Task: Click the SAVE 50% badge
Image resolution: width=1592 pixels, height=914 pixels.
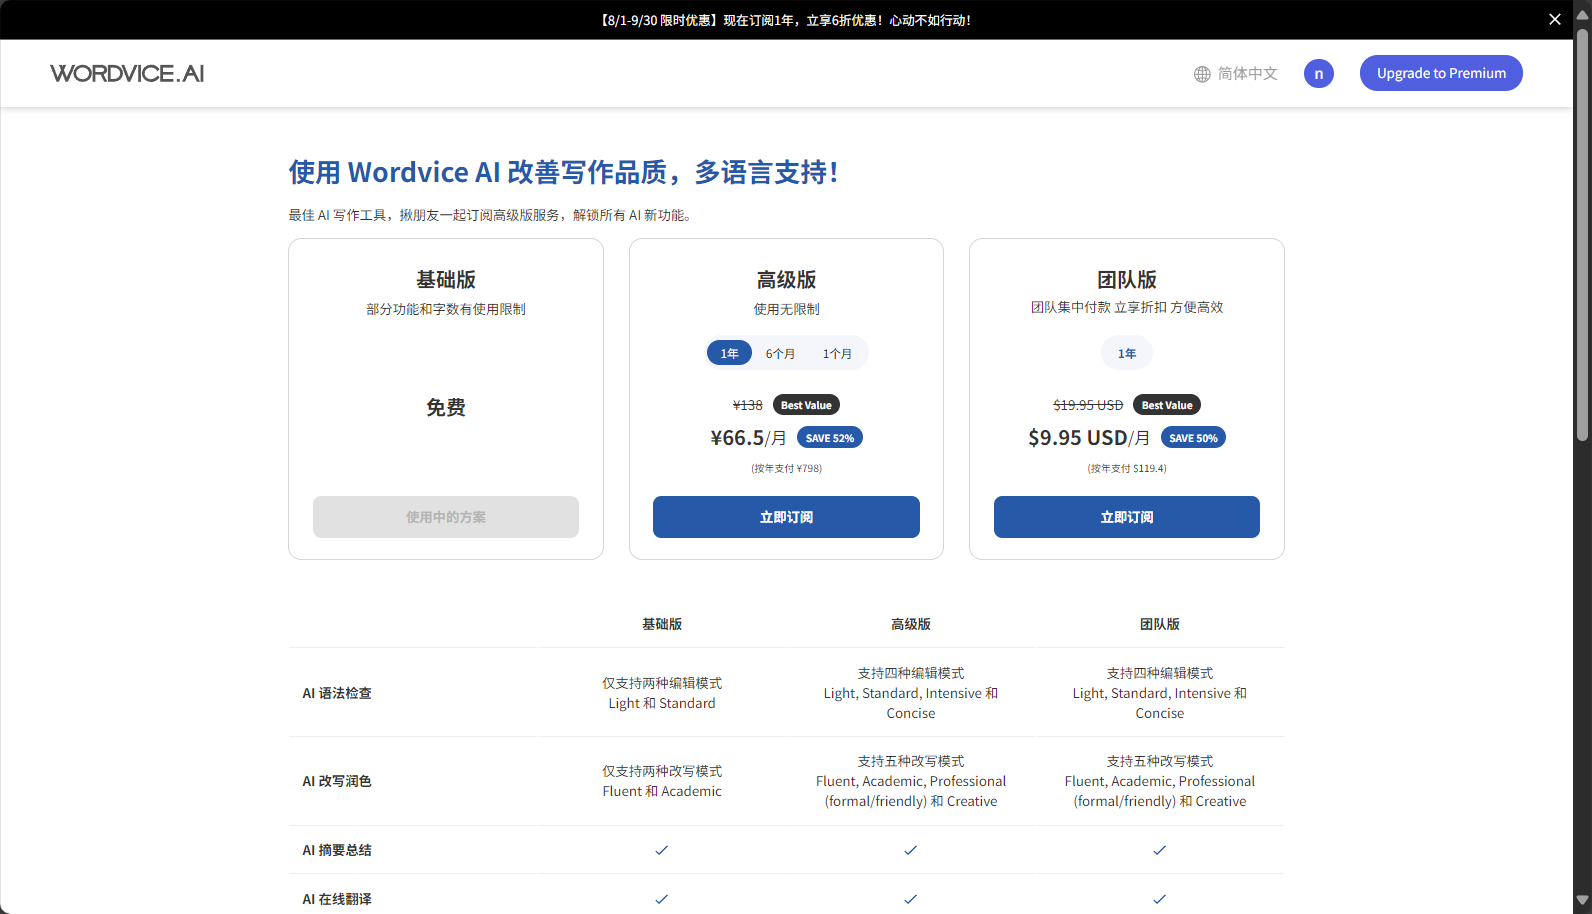Action: pyautogui.click(x=1193, y=438)
